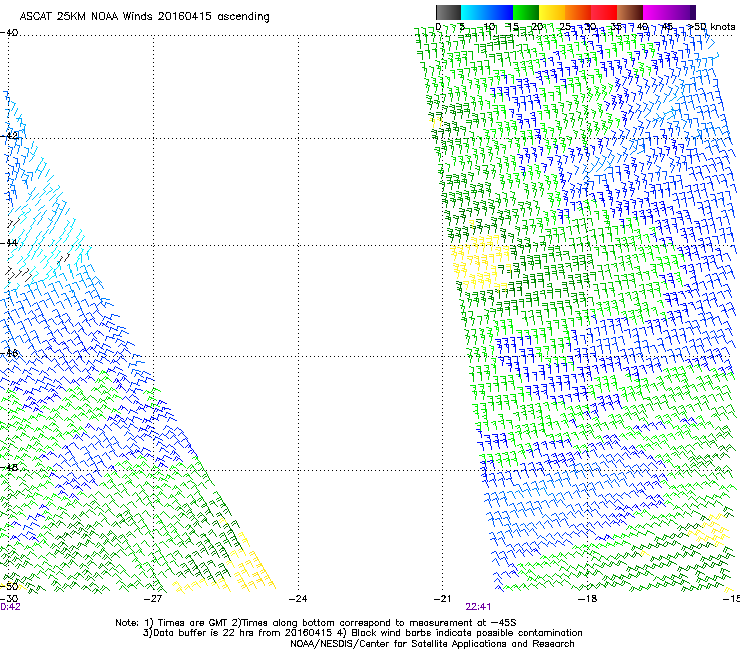
Task: Pick the brown 35–40 knots color bar segment
Action: pos(630,12)
